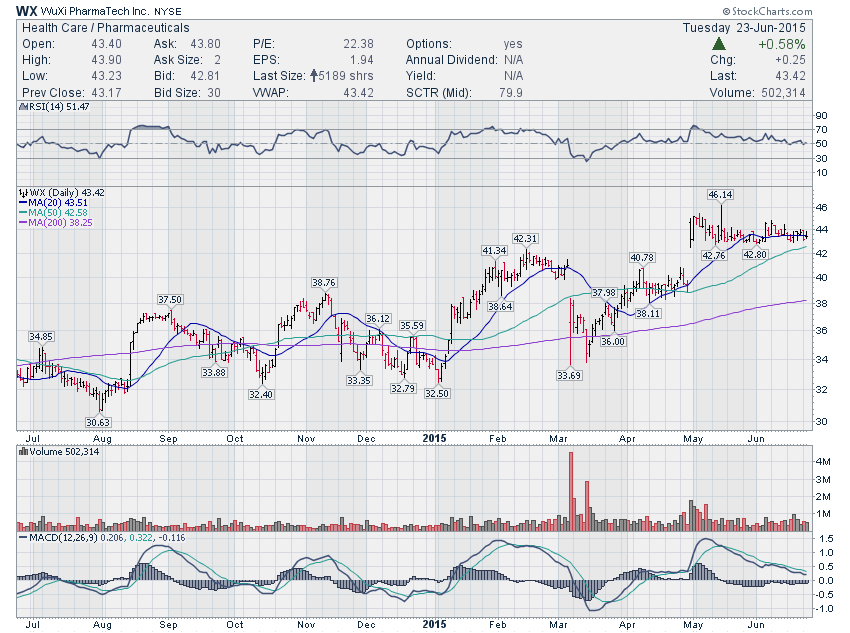
Task: Click the Chg value +0.25
Action: [x=790, y=60]
